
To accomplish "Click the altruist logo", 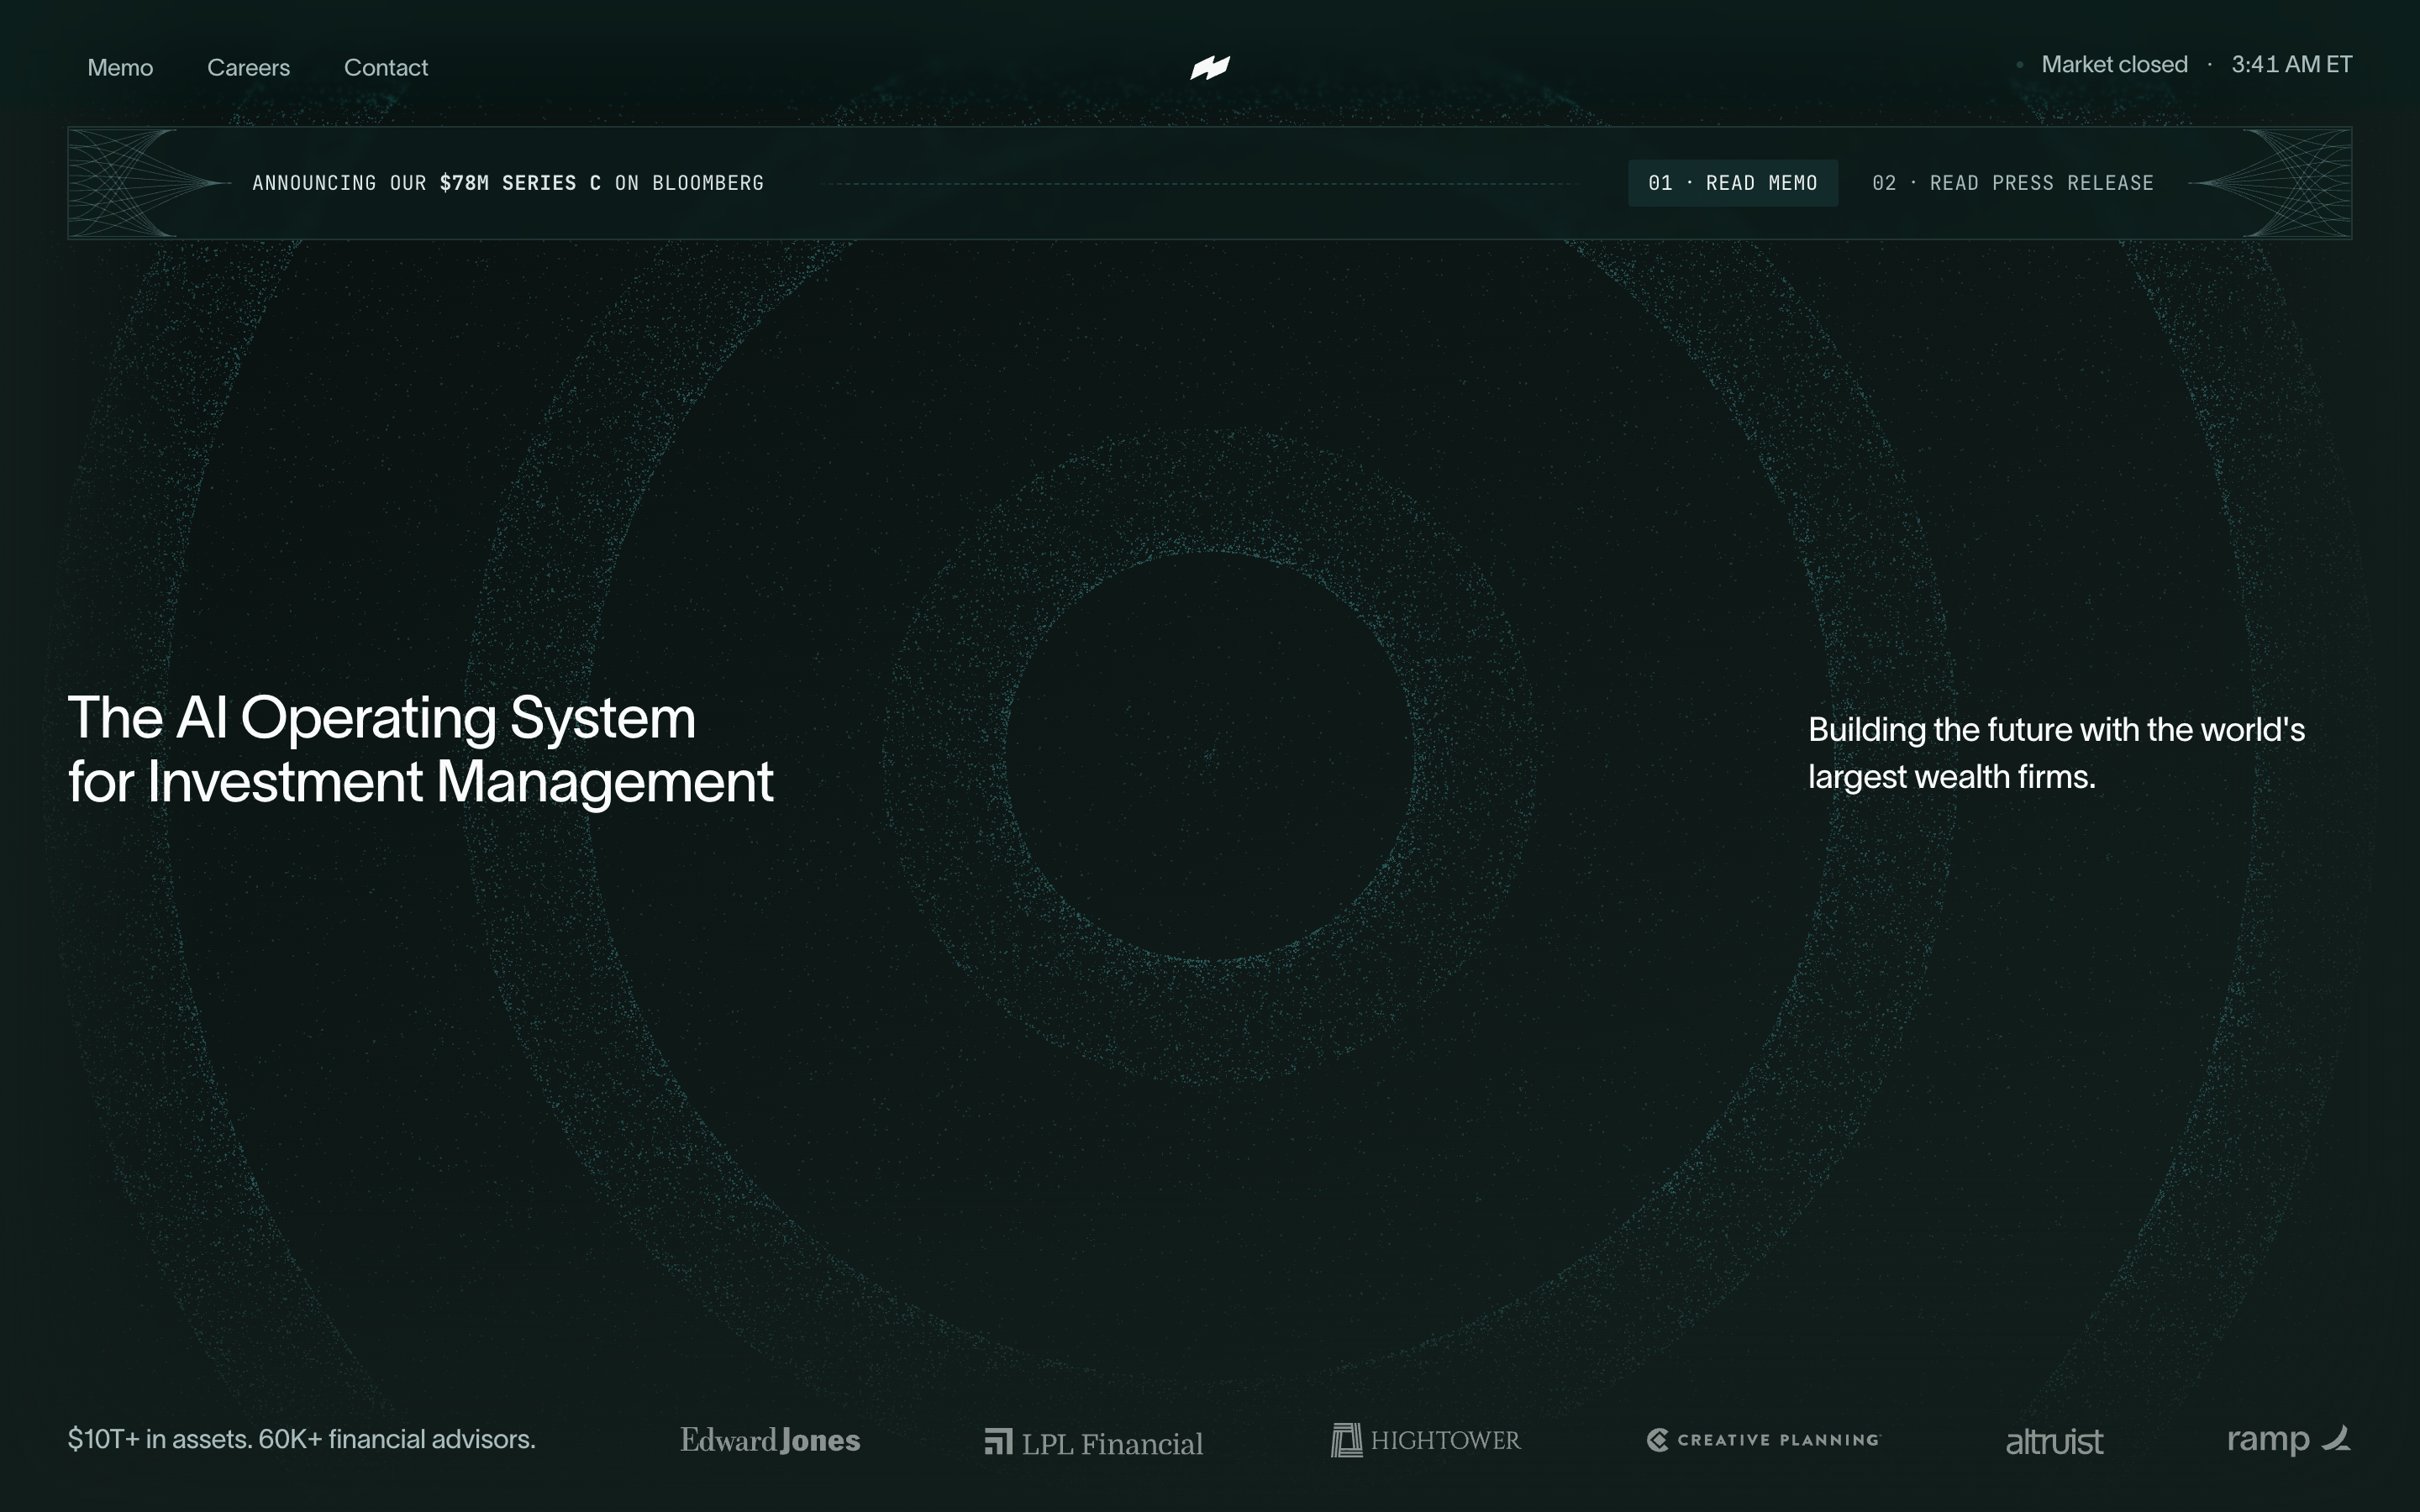I will (x=2054, y=1442).
